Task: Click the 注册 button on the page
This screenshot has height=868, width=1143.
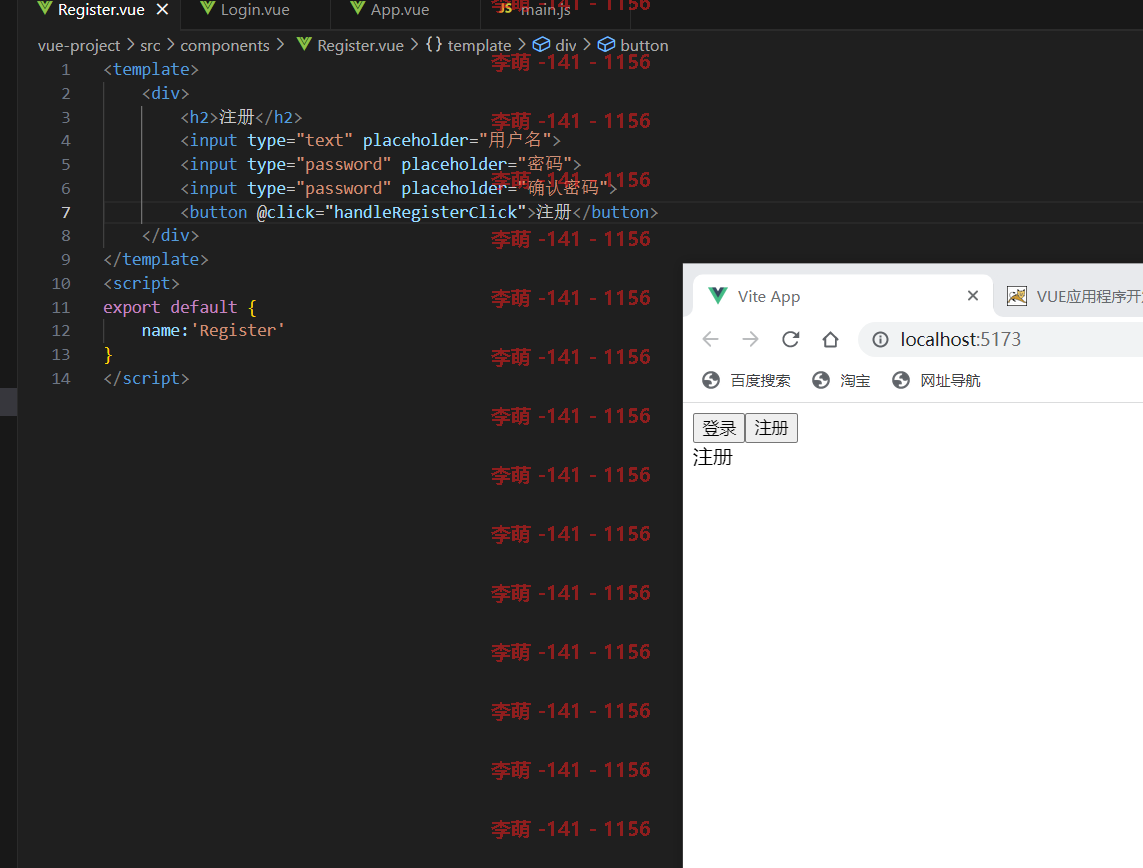Action: [x=771, y=428]
